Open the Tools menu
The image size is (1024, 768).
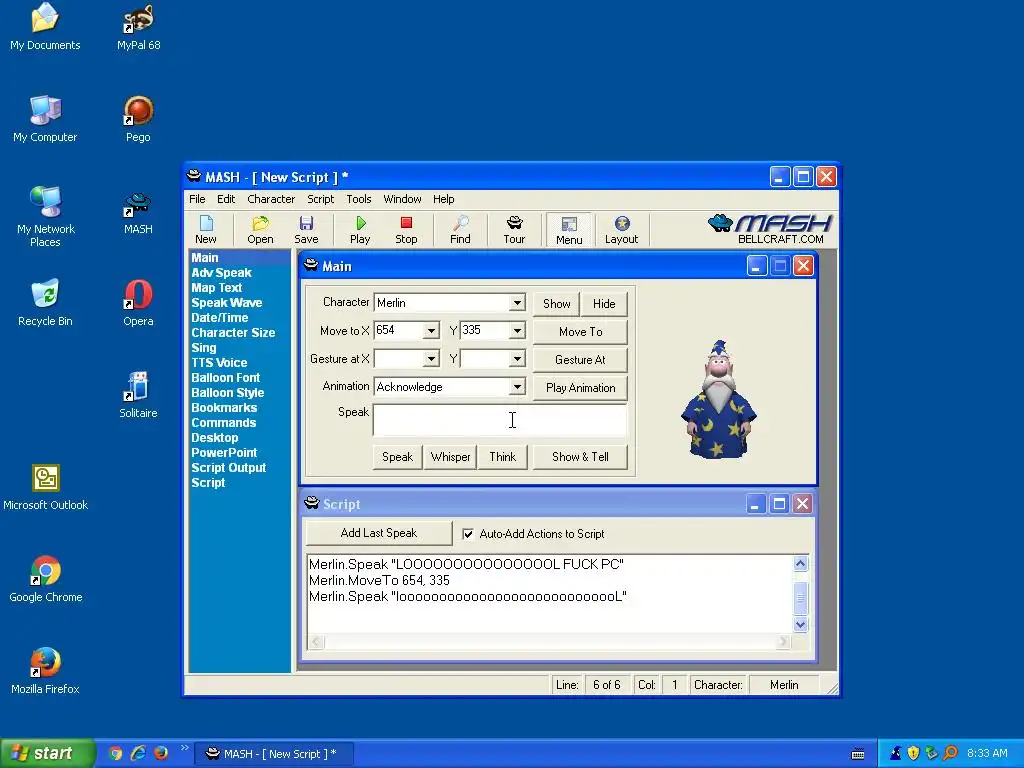pyautogui.click(x=359, y=199)
